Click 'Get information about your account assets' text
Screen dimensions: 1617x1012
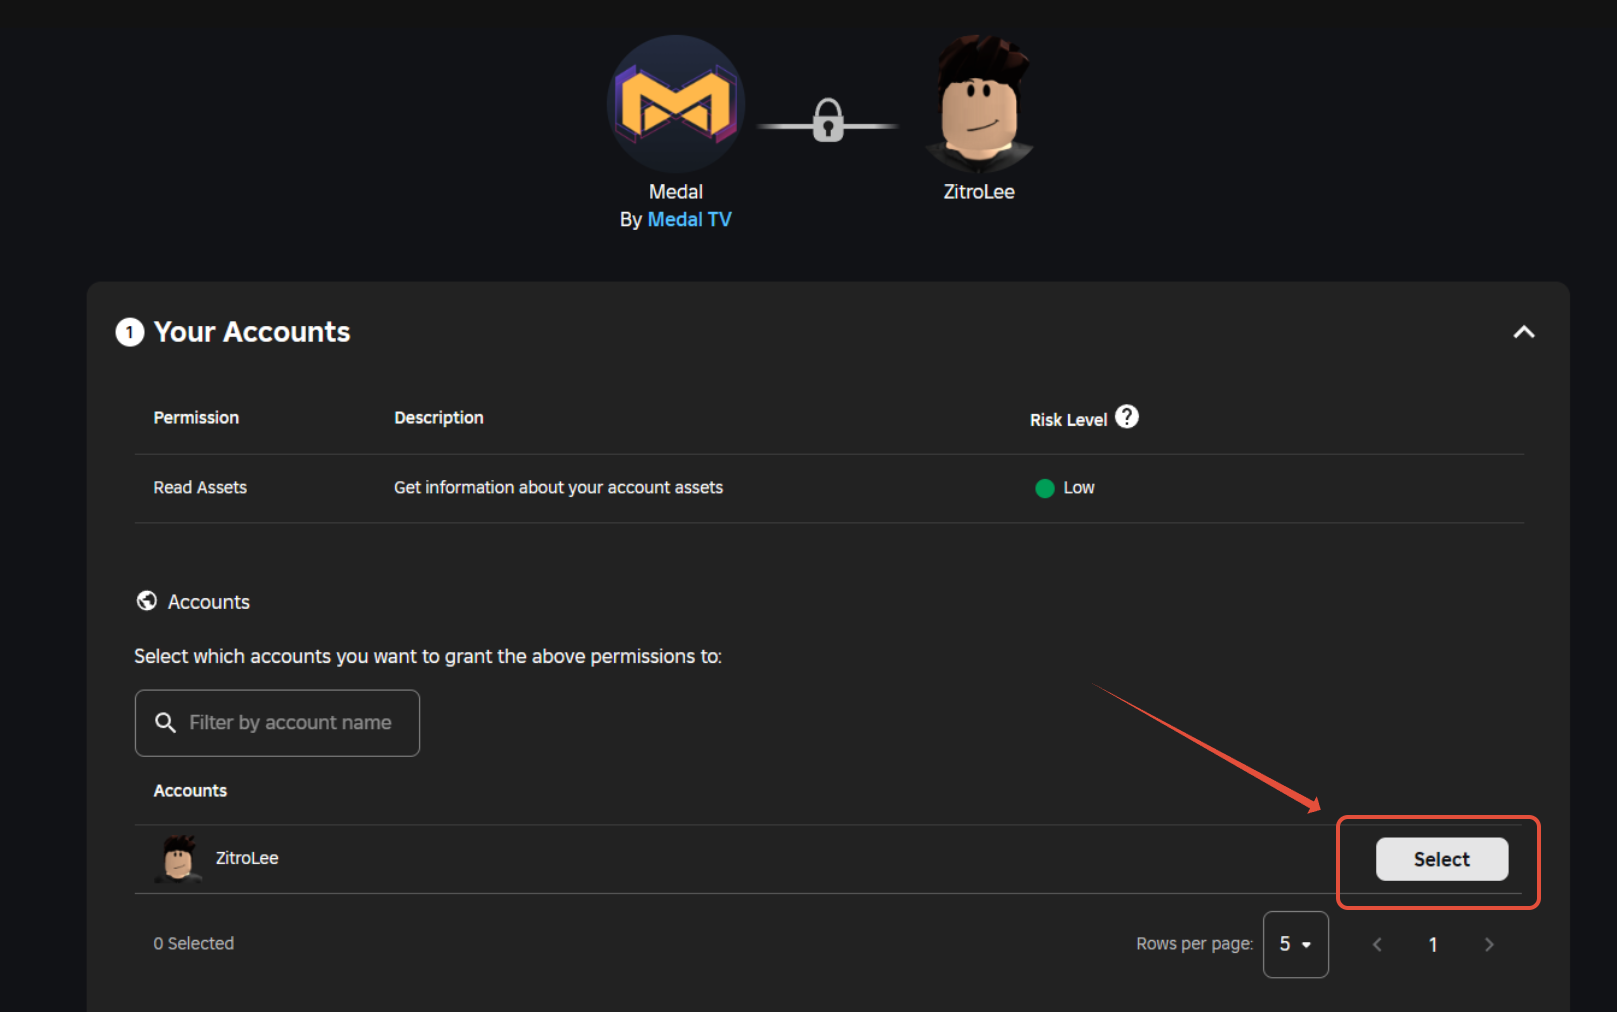(x=558, y=487)
